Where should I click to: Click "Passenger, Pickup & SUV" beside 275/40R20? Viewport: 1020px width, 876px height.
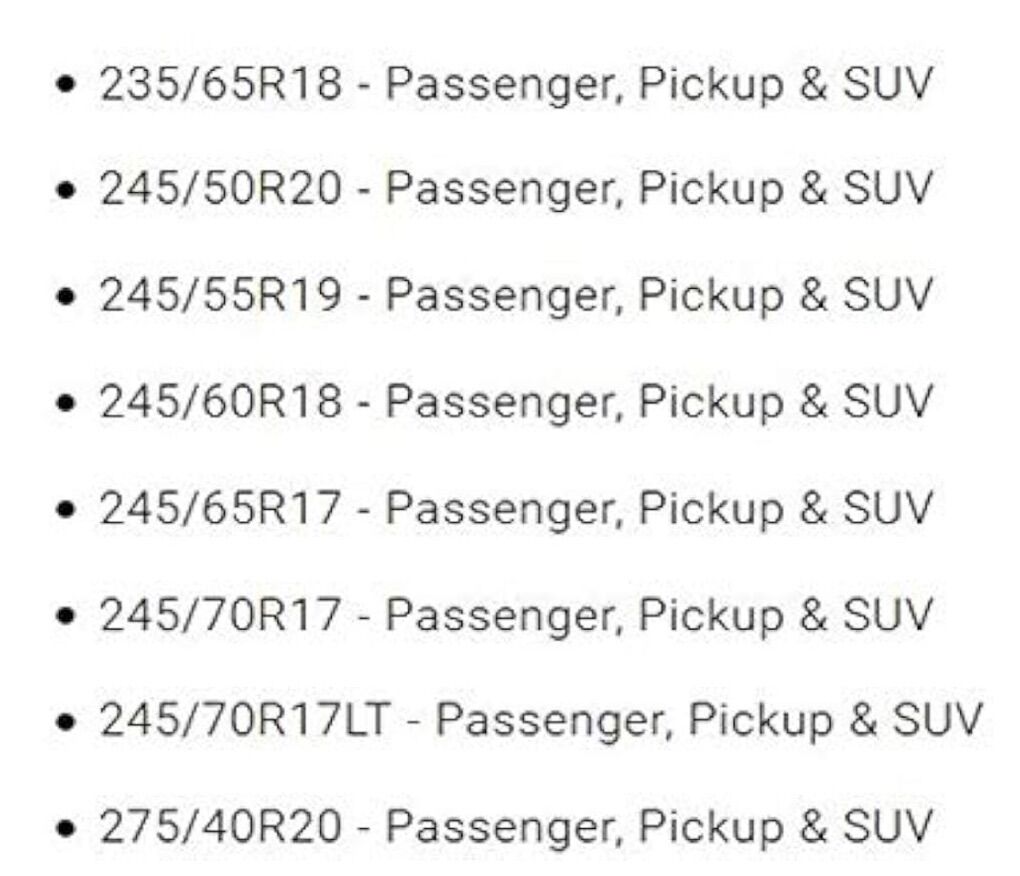(659, 826)
